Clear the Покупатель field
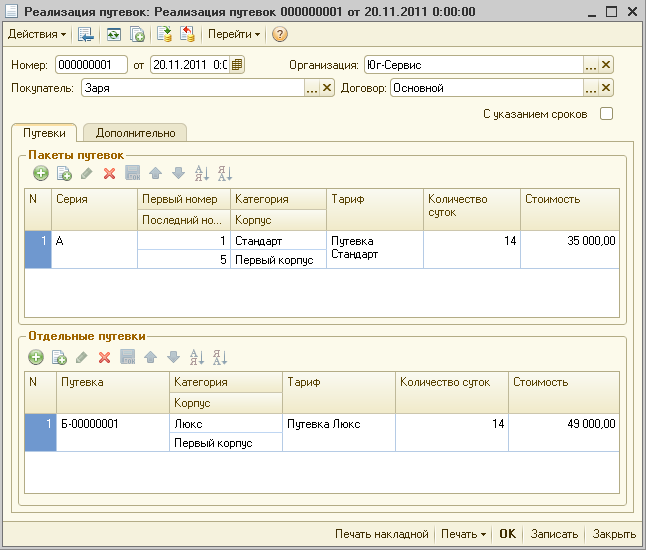Image resolution: width=646 pixels, height=550 pixels. (x=327, y=88)
